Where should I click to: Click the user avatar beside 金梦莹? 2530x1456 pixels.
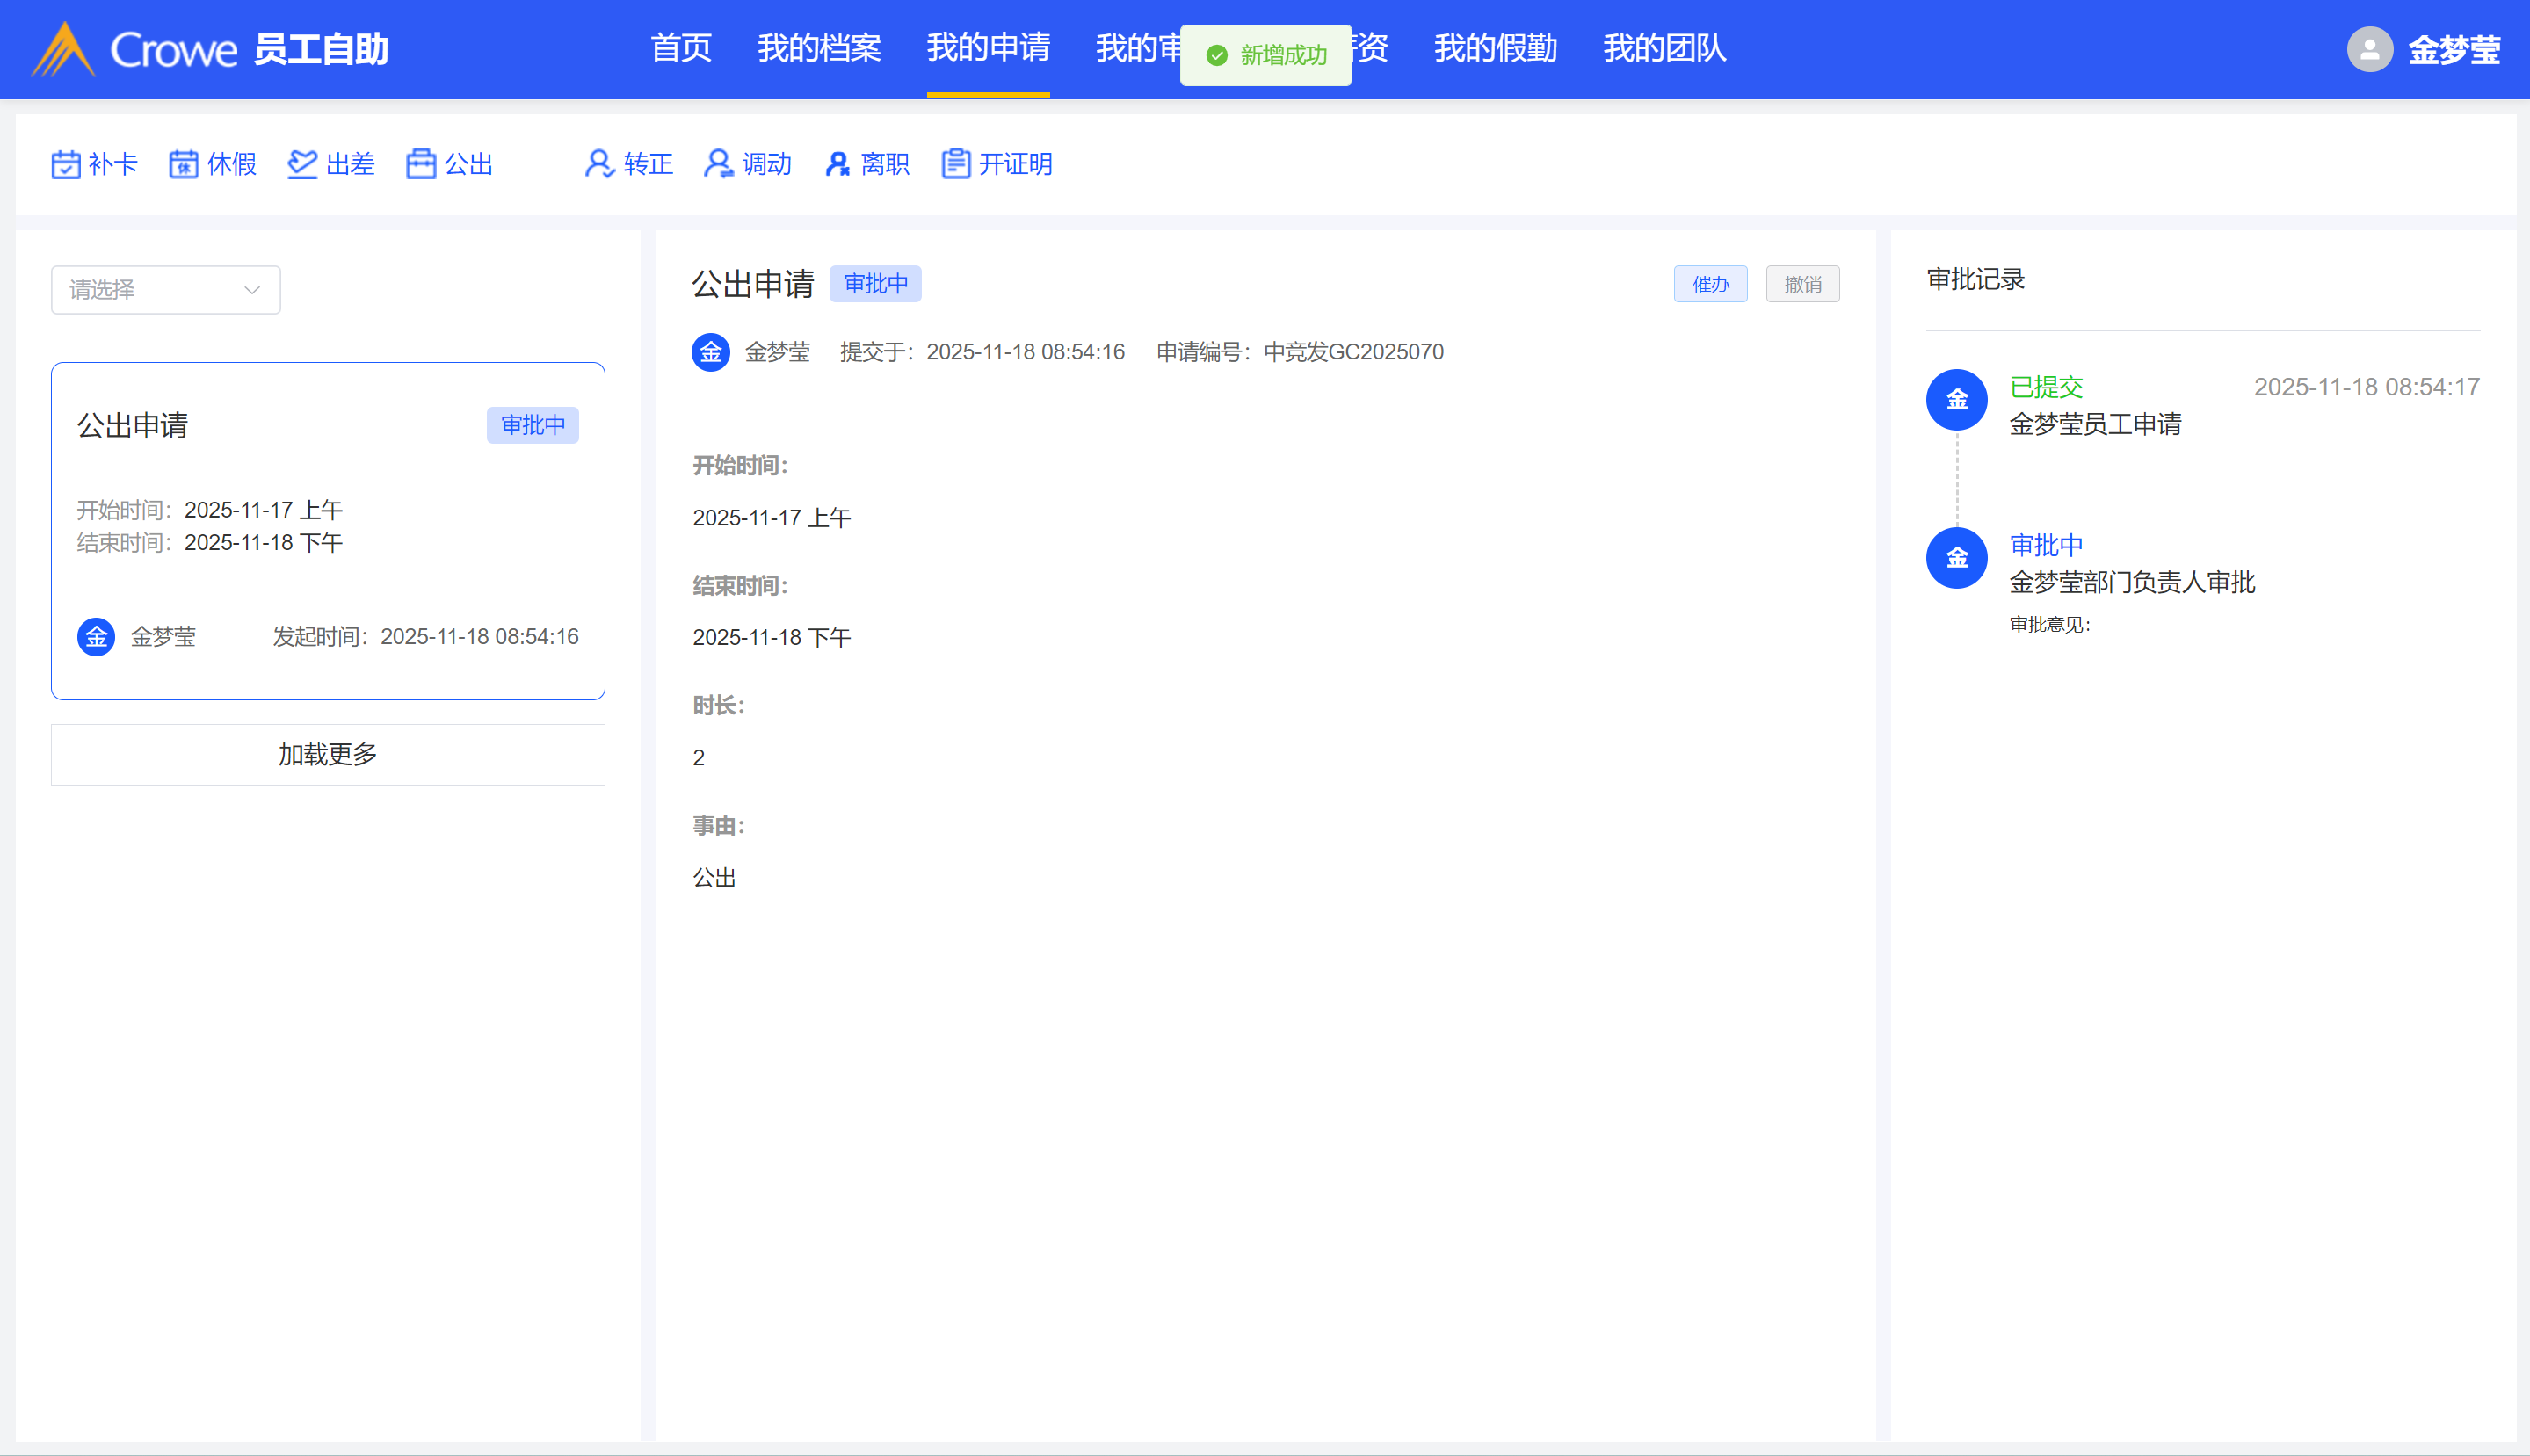click(x=2369, y=49)
